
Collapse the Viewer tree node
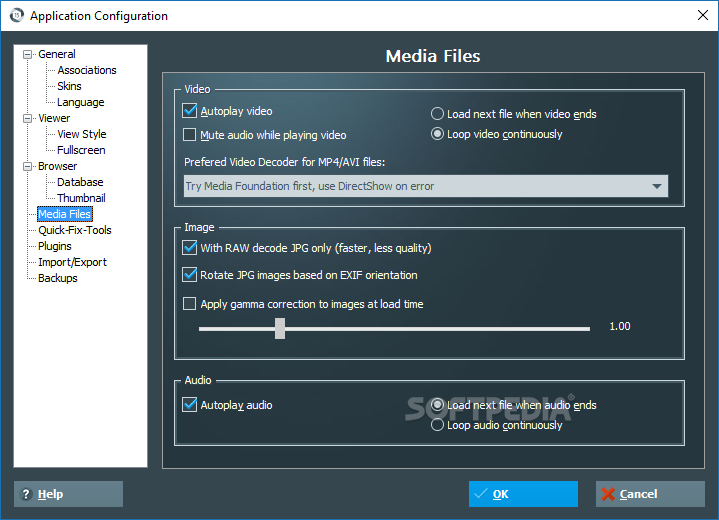click(x=28, y=119)
